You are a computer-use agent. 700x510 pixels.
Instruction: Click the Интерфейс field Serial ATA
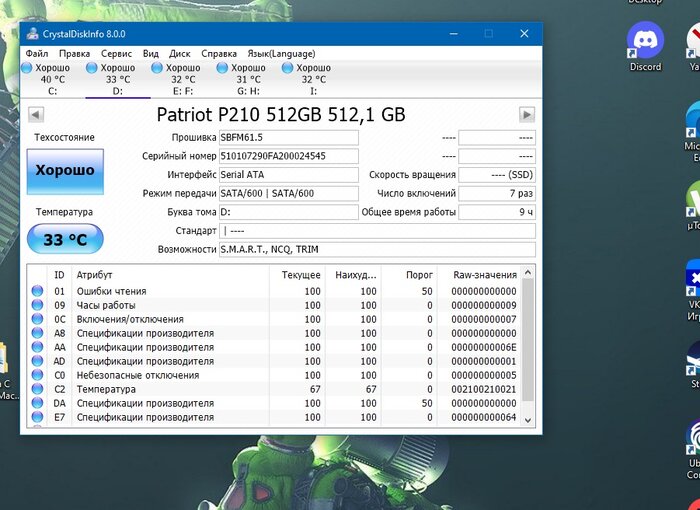[x=288, y=175]
